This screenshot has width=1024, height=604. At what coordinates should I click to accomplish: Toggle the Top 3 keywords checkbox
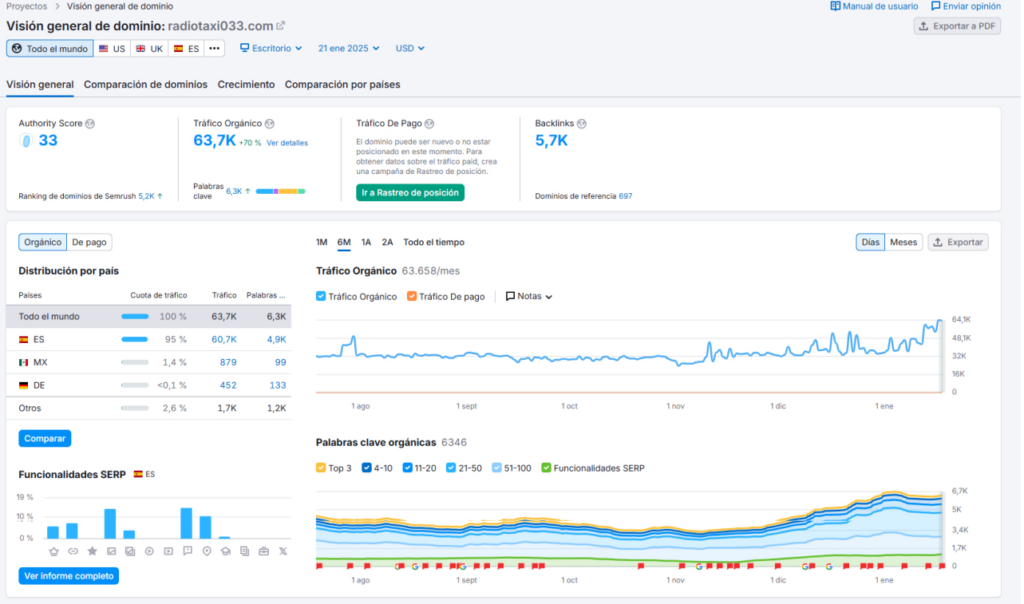point(321,468)
